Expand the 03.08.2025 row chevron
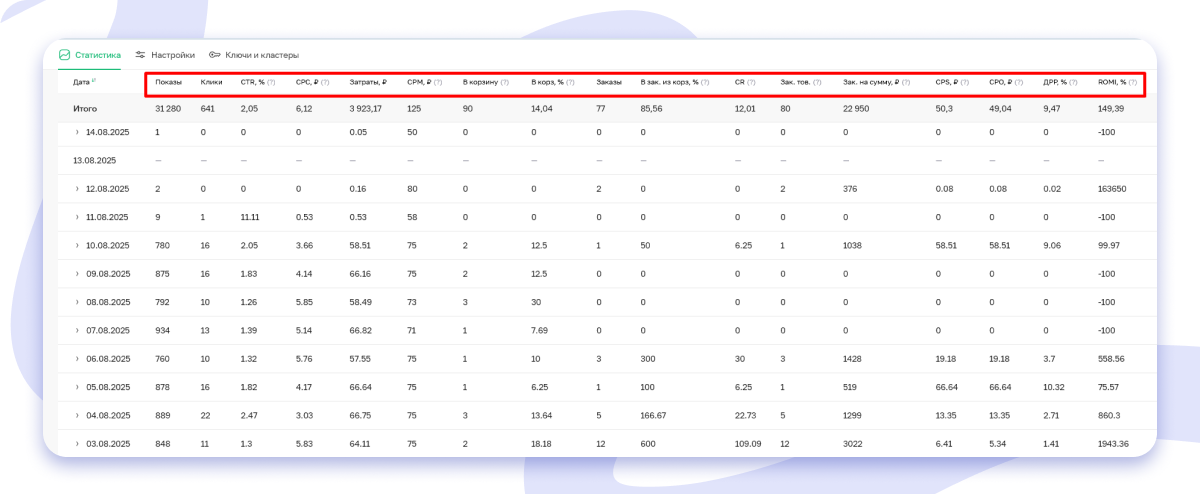Image resolution: width=1200 pixels, height=494 pixels. [77, 443]
